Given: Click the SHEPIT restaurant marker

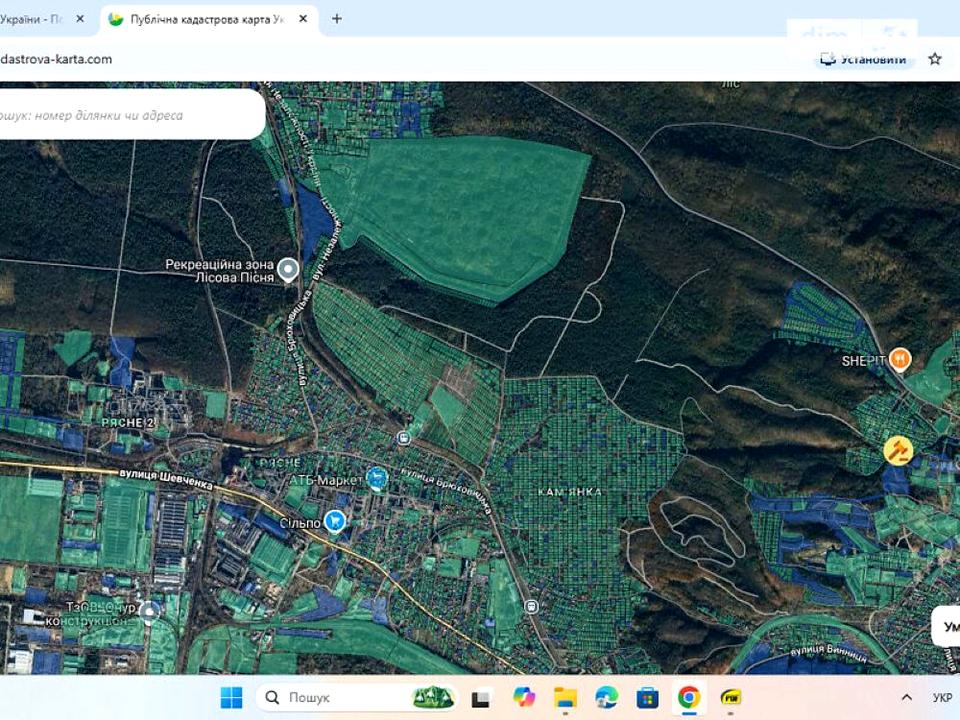Looking at the screenshot, I should (x=900, y=358).
